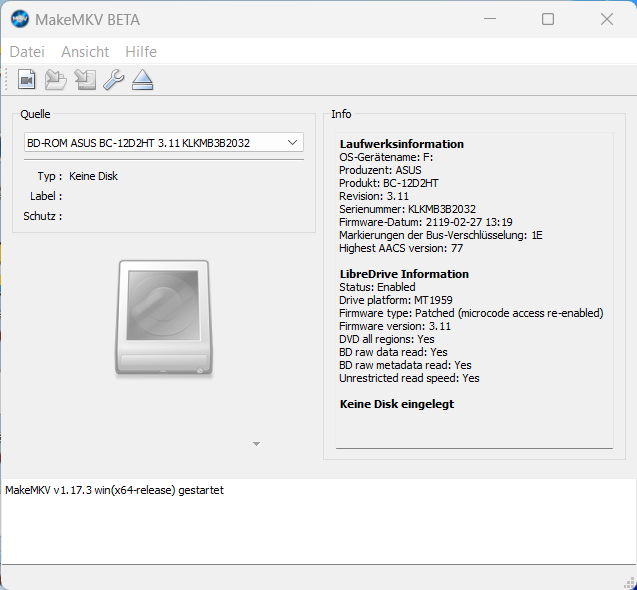Click the large gray drive image

pyautogui.click(x=164, y=318)
